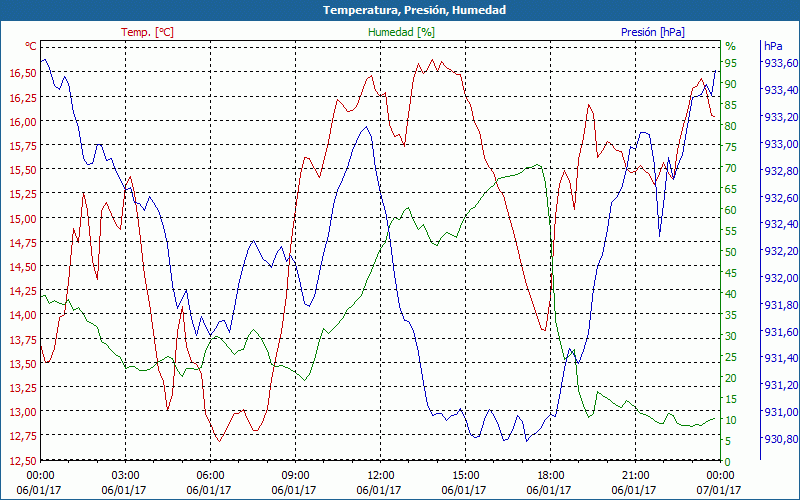Click the 95 humidity axis value

point(731,63)
